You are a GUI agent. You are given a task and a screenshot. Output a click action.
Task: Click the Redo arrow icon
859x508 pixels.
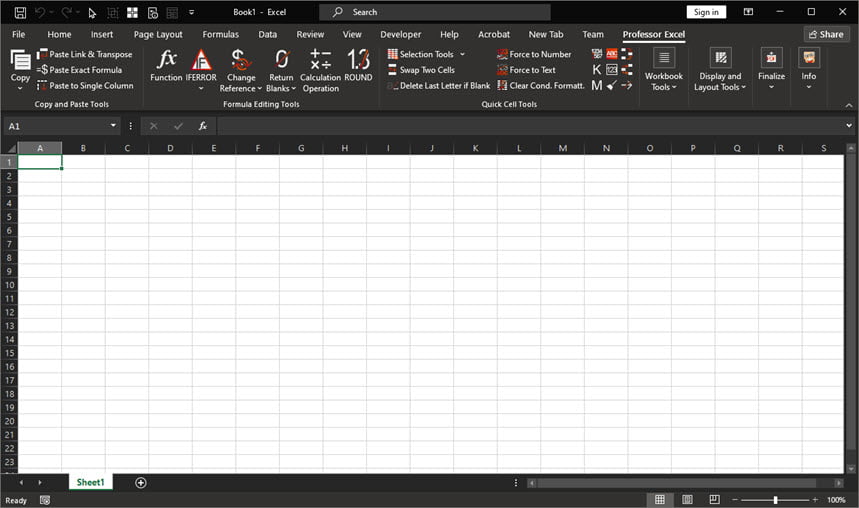point(66,12)
